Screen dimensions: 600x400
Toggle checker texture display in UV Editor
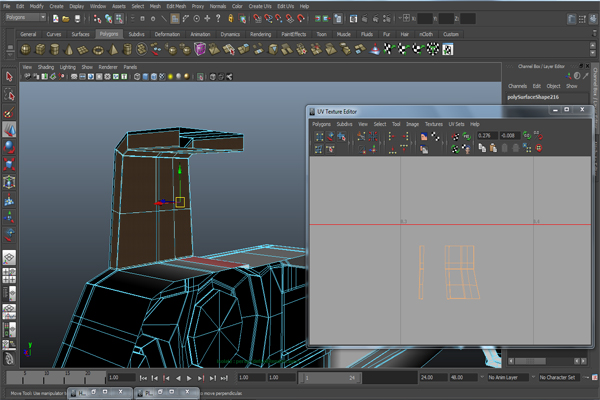pyautogui.click(x=435, y=136)
